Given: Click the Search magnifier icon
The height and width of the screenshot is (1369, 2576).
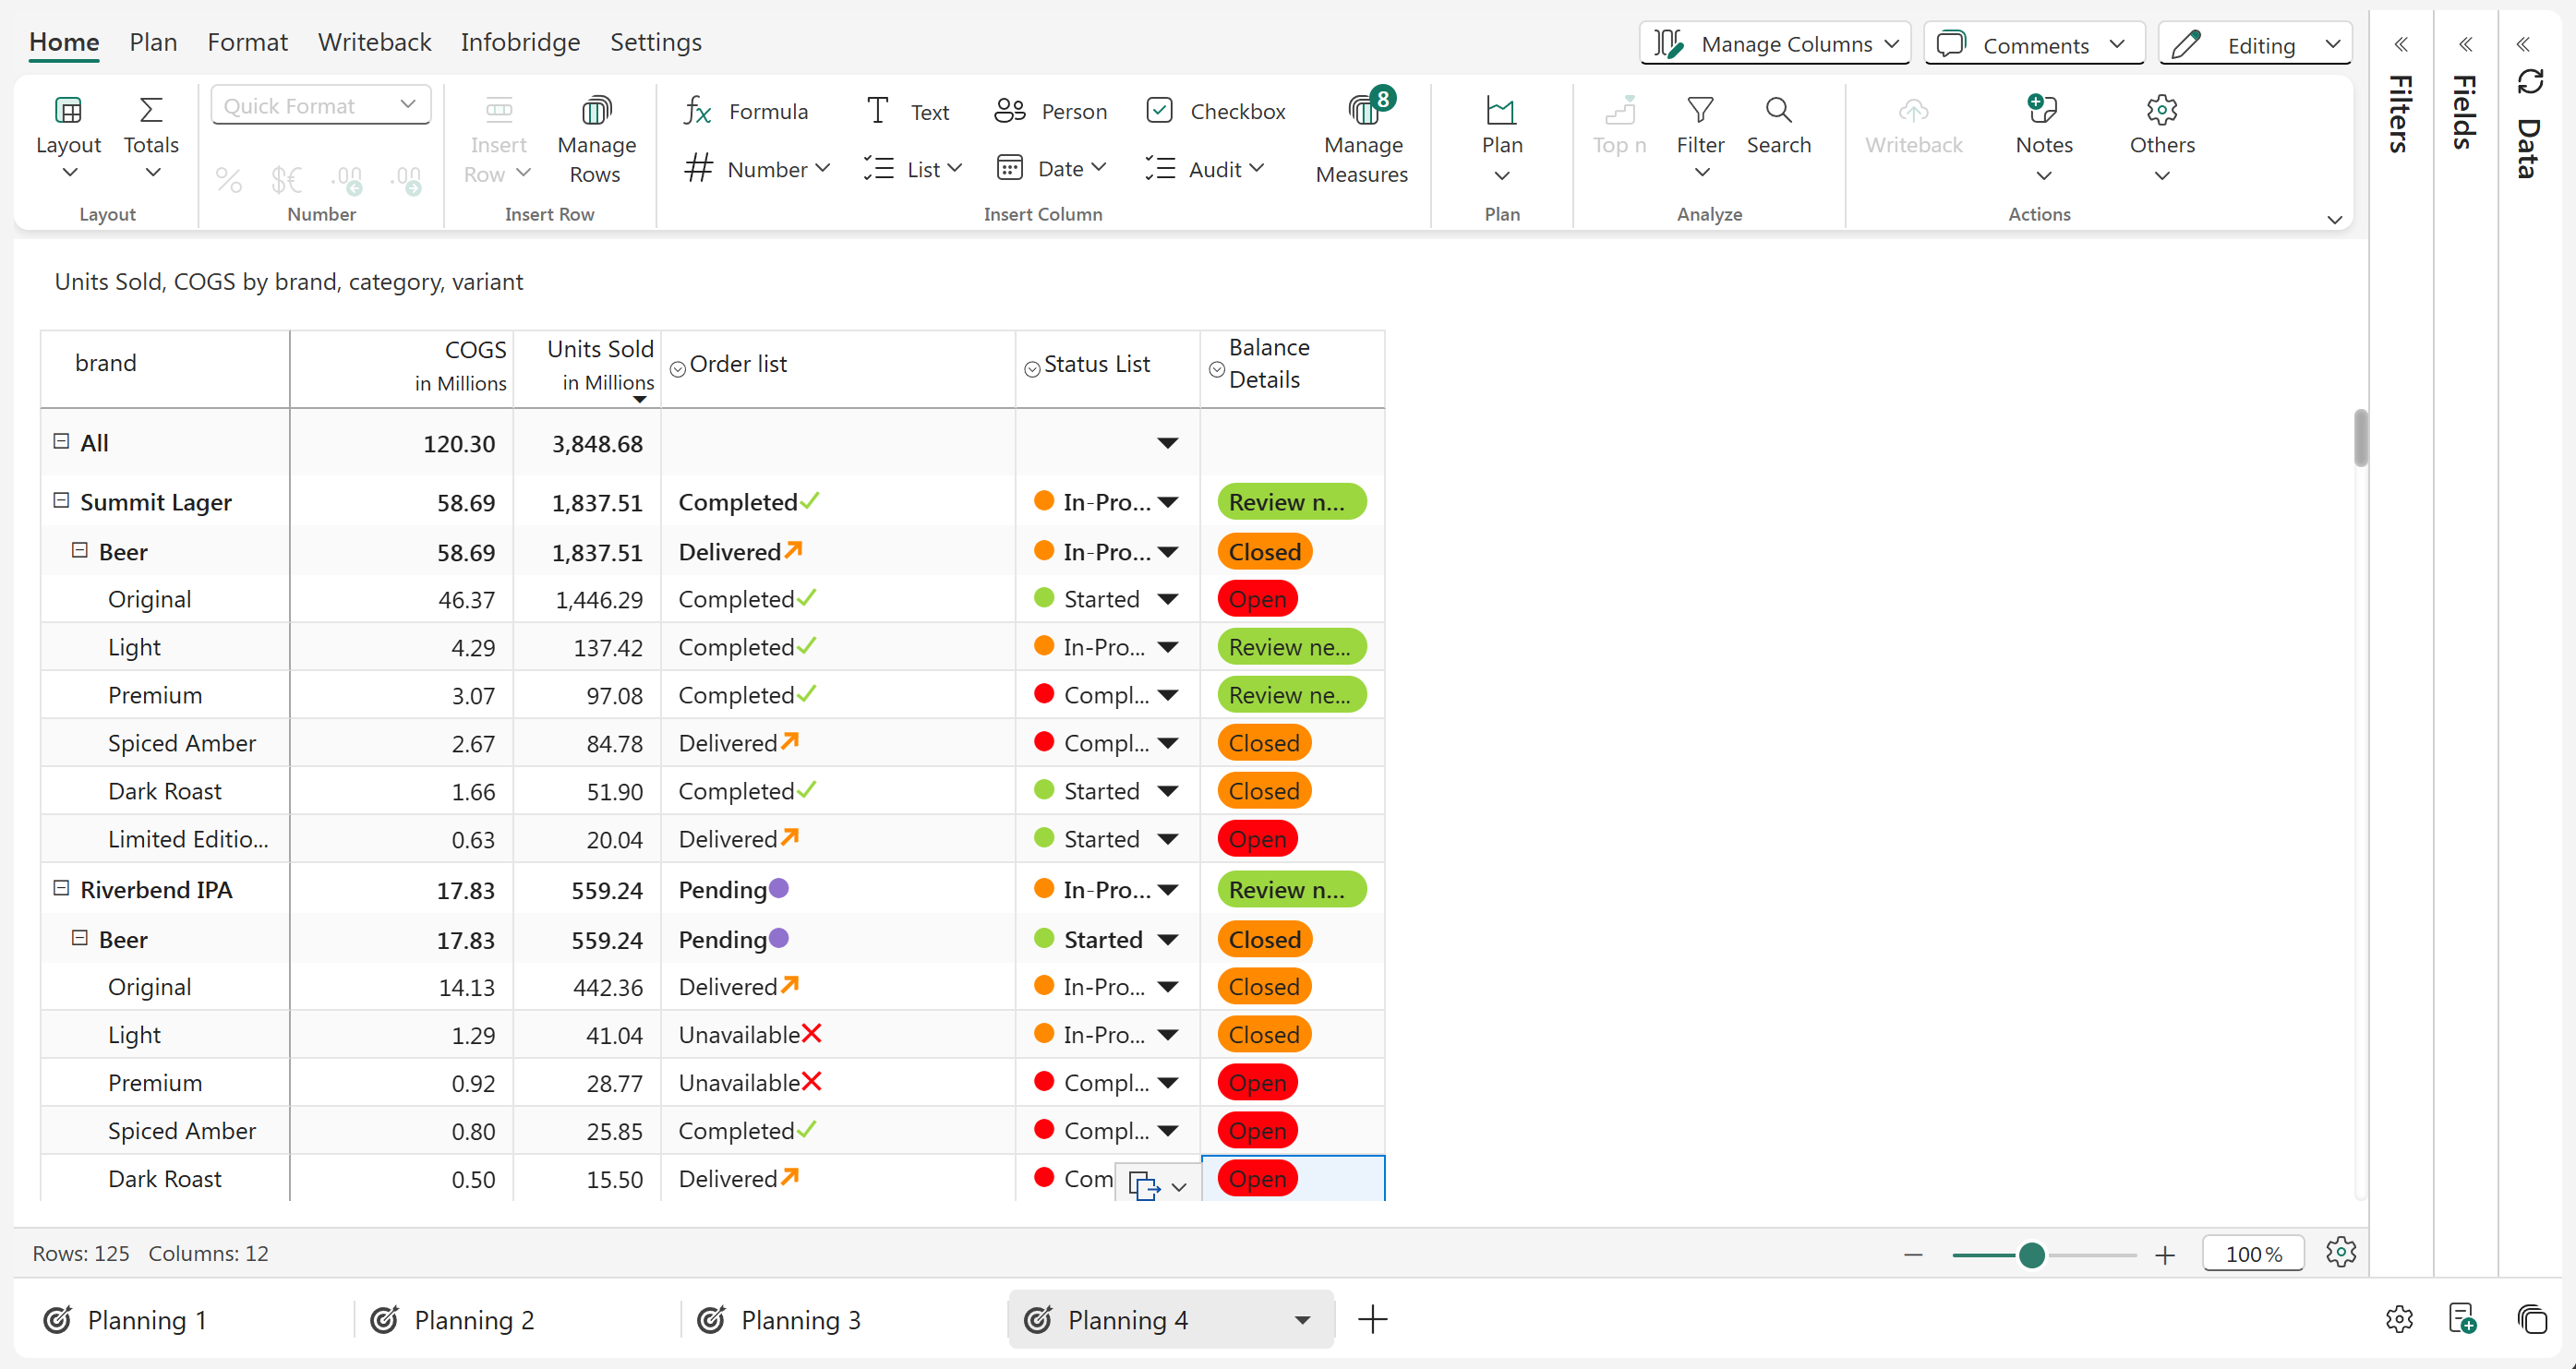Looking at the screenshot, I should [x=1778, y=110].
